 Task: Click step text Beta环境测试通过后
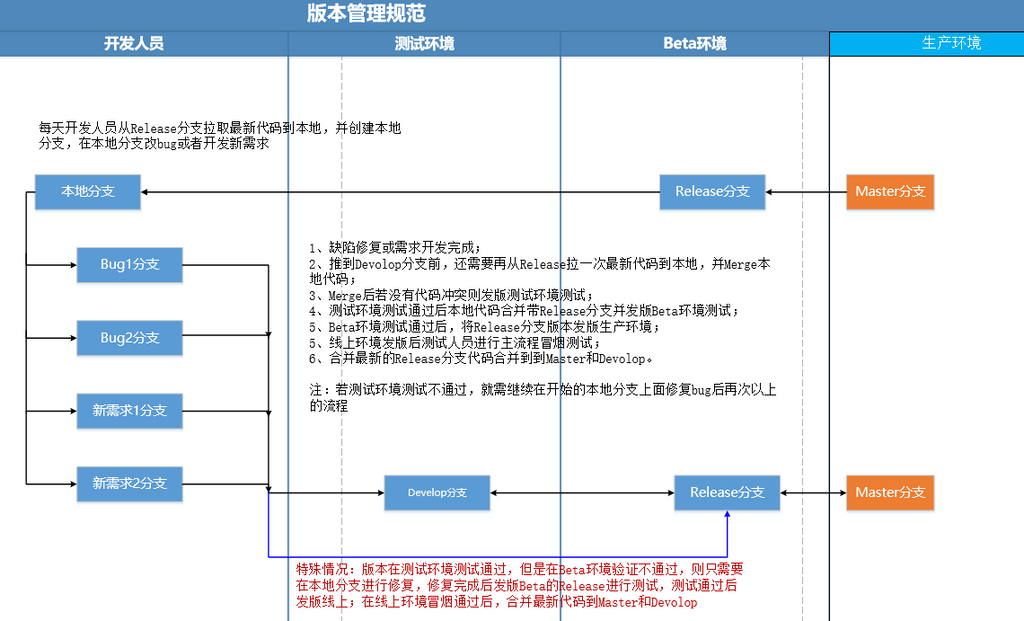coord(485,327)
